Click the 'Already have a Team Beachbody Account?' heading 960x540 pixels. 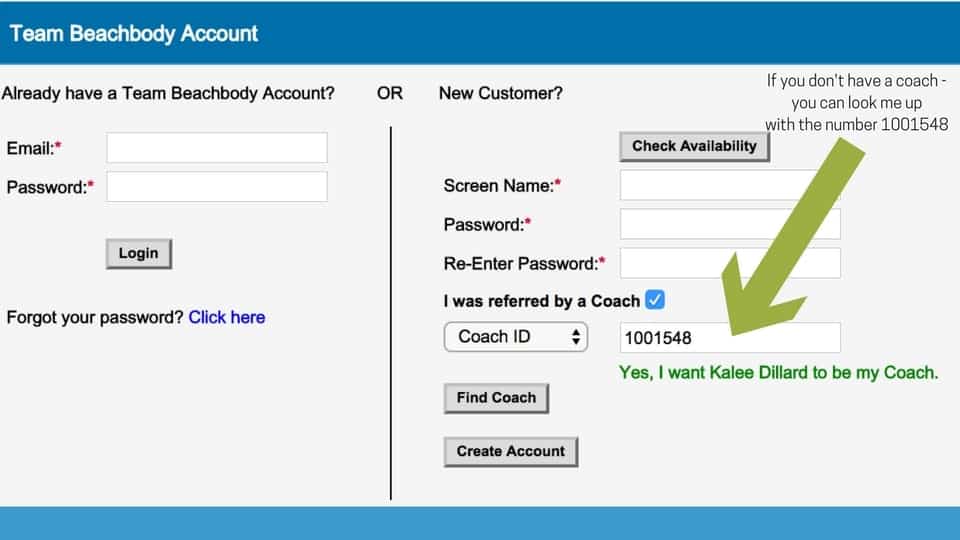click(168, 93)
